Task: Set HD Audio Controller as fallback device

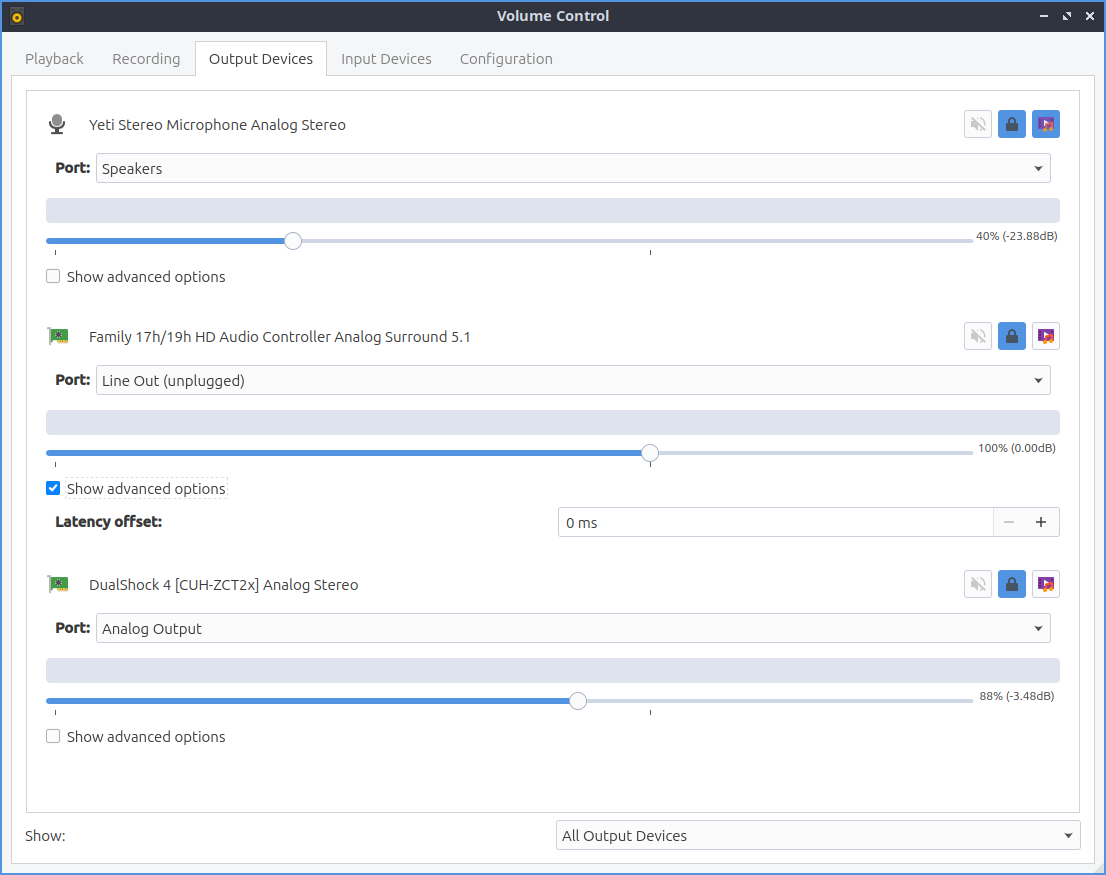Action: (x=1045, y=337)
